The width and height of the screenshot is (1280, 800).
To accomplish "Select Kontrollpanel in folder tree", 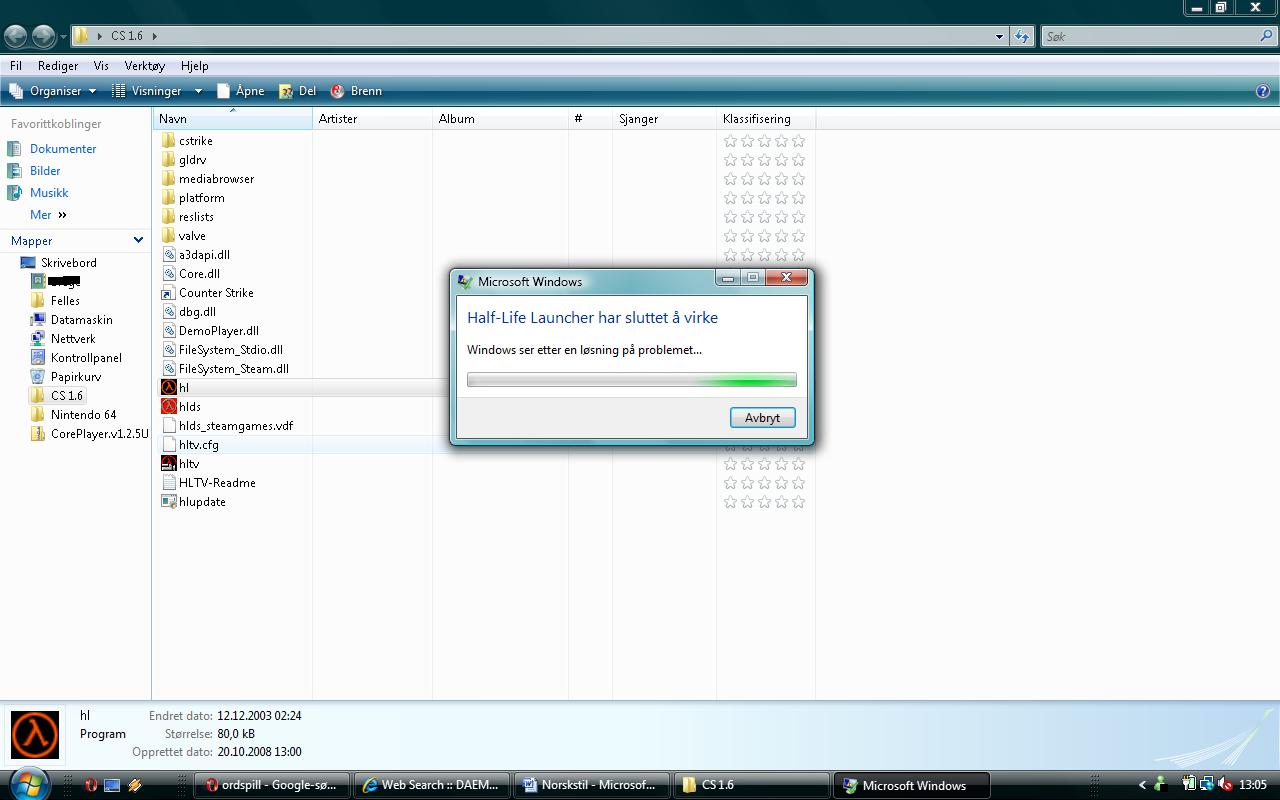I will (x=86, y=358).
